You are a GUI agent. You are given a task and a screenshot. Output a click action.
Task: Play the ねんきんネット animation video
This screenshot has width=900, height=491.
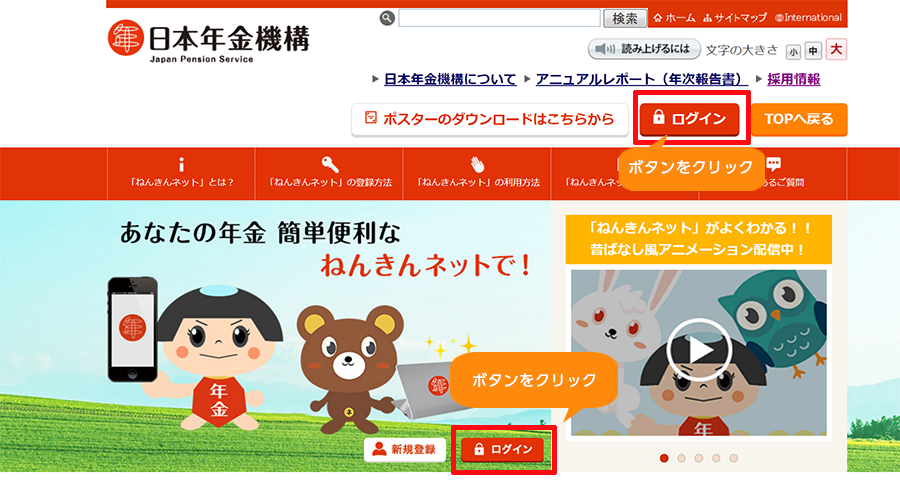click(x=698, y=350)
